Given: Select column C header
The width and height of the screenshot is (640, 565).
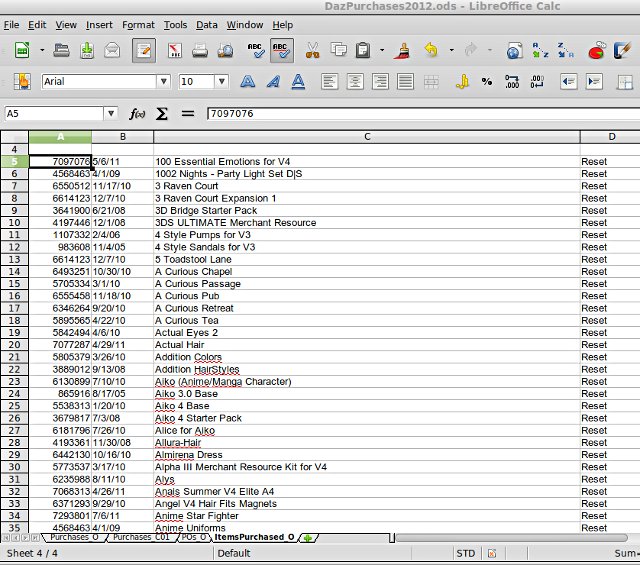Looking at the screenshot, I should click(x=367, y=137).
